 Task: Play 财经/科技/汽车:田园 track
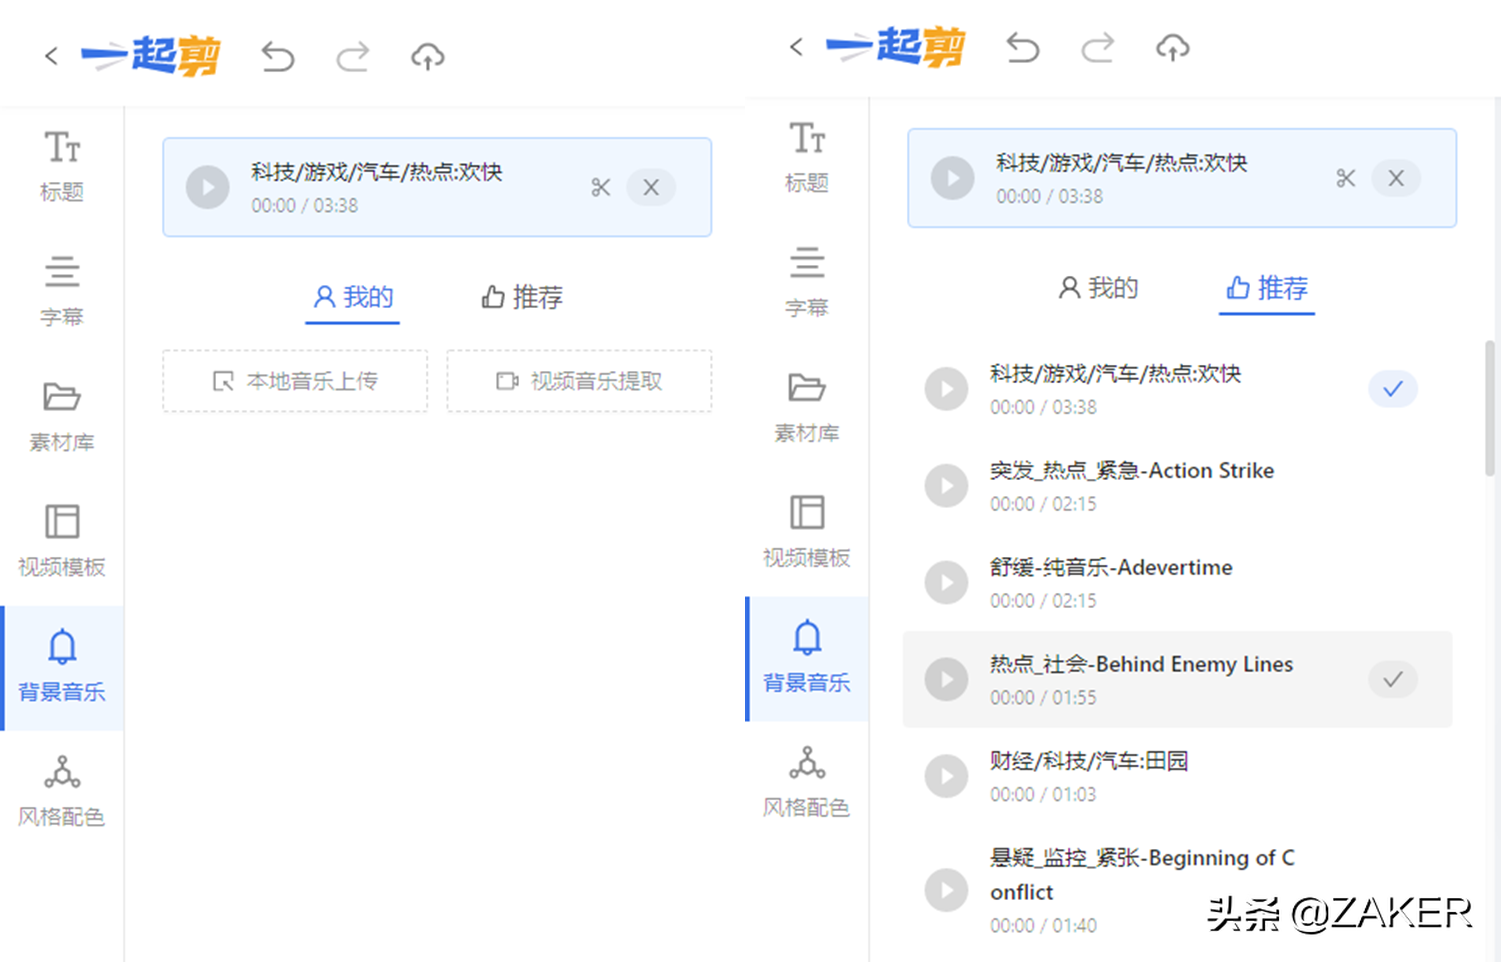946,777
